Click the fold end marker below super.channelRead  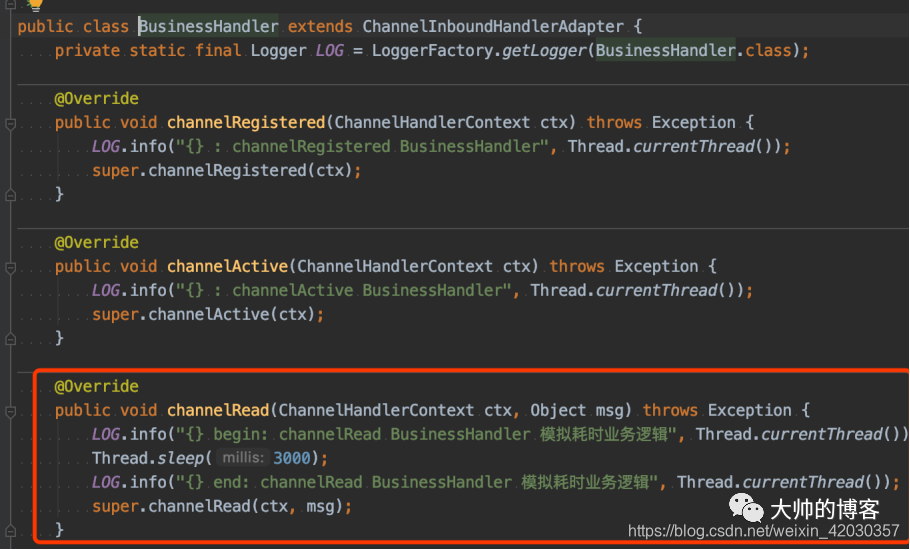coord(10,531)
